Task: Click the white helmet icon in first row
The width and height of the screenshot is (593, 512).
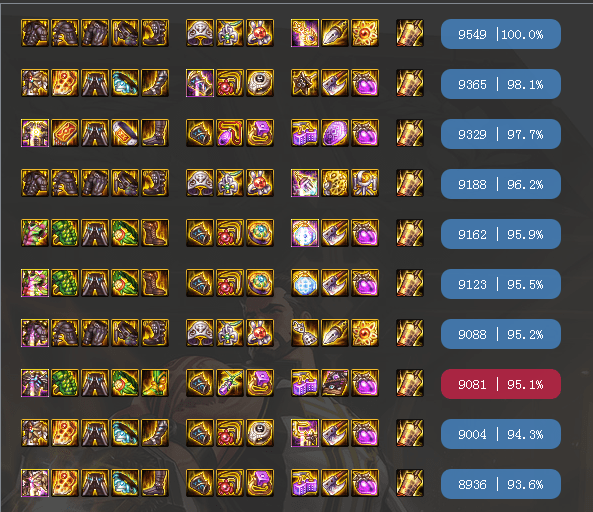Action: 200,33
